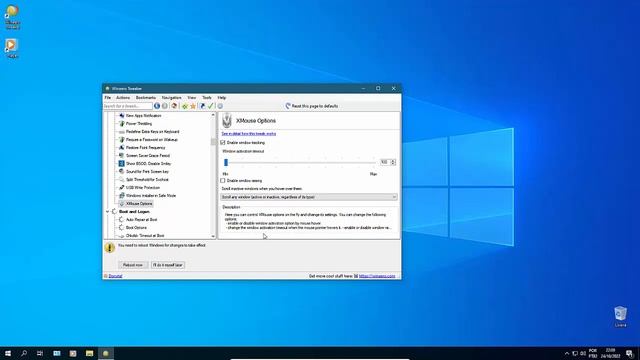Click the taskbar clock and date
Screen dimensions: 640x360
coord(610,353)
